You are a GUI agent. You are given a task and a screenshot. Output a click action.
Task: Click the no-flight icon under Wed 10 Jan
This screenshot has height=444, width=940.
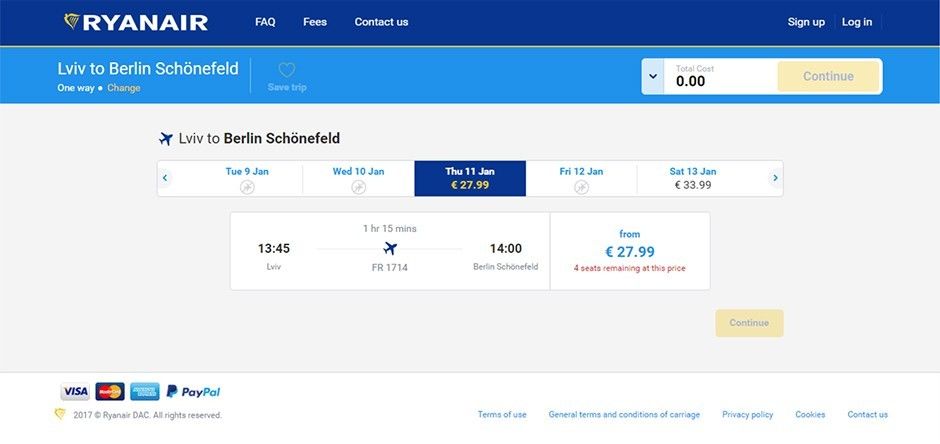pyautogui.click(x=358, y=188)
